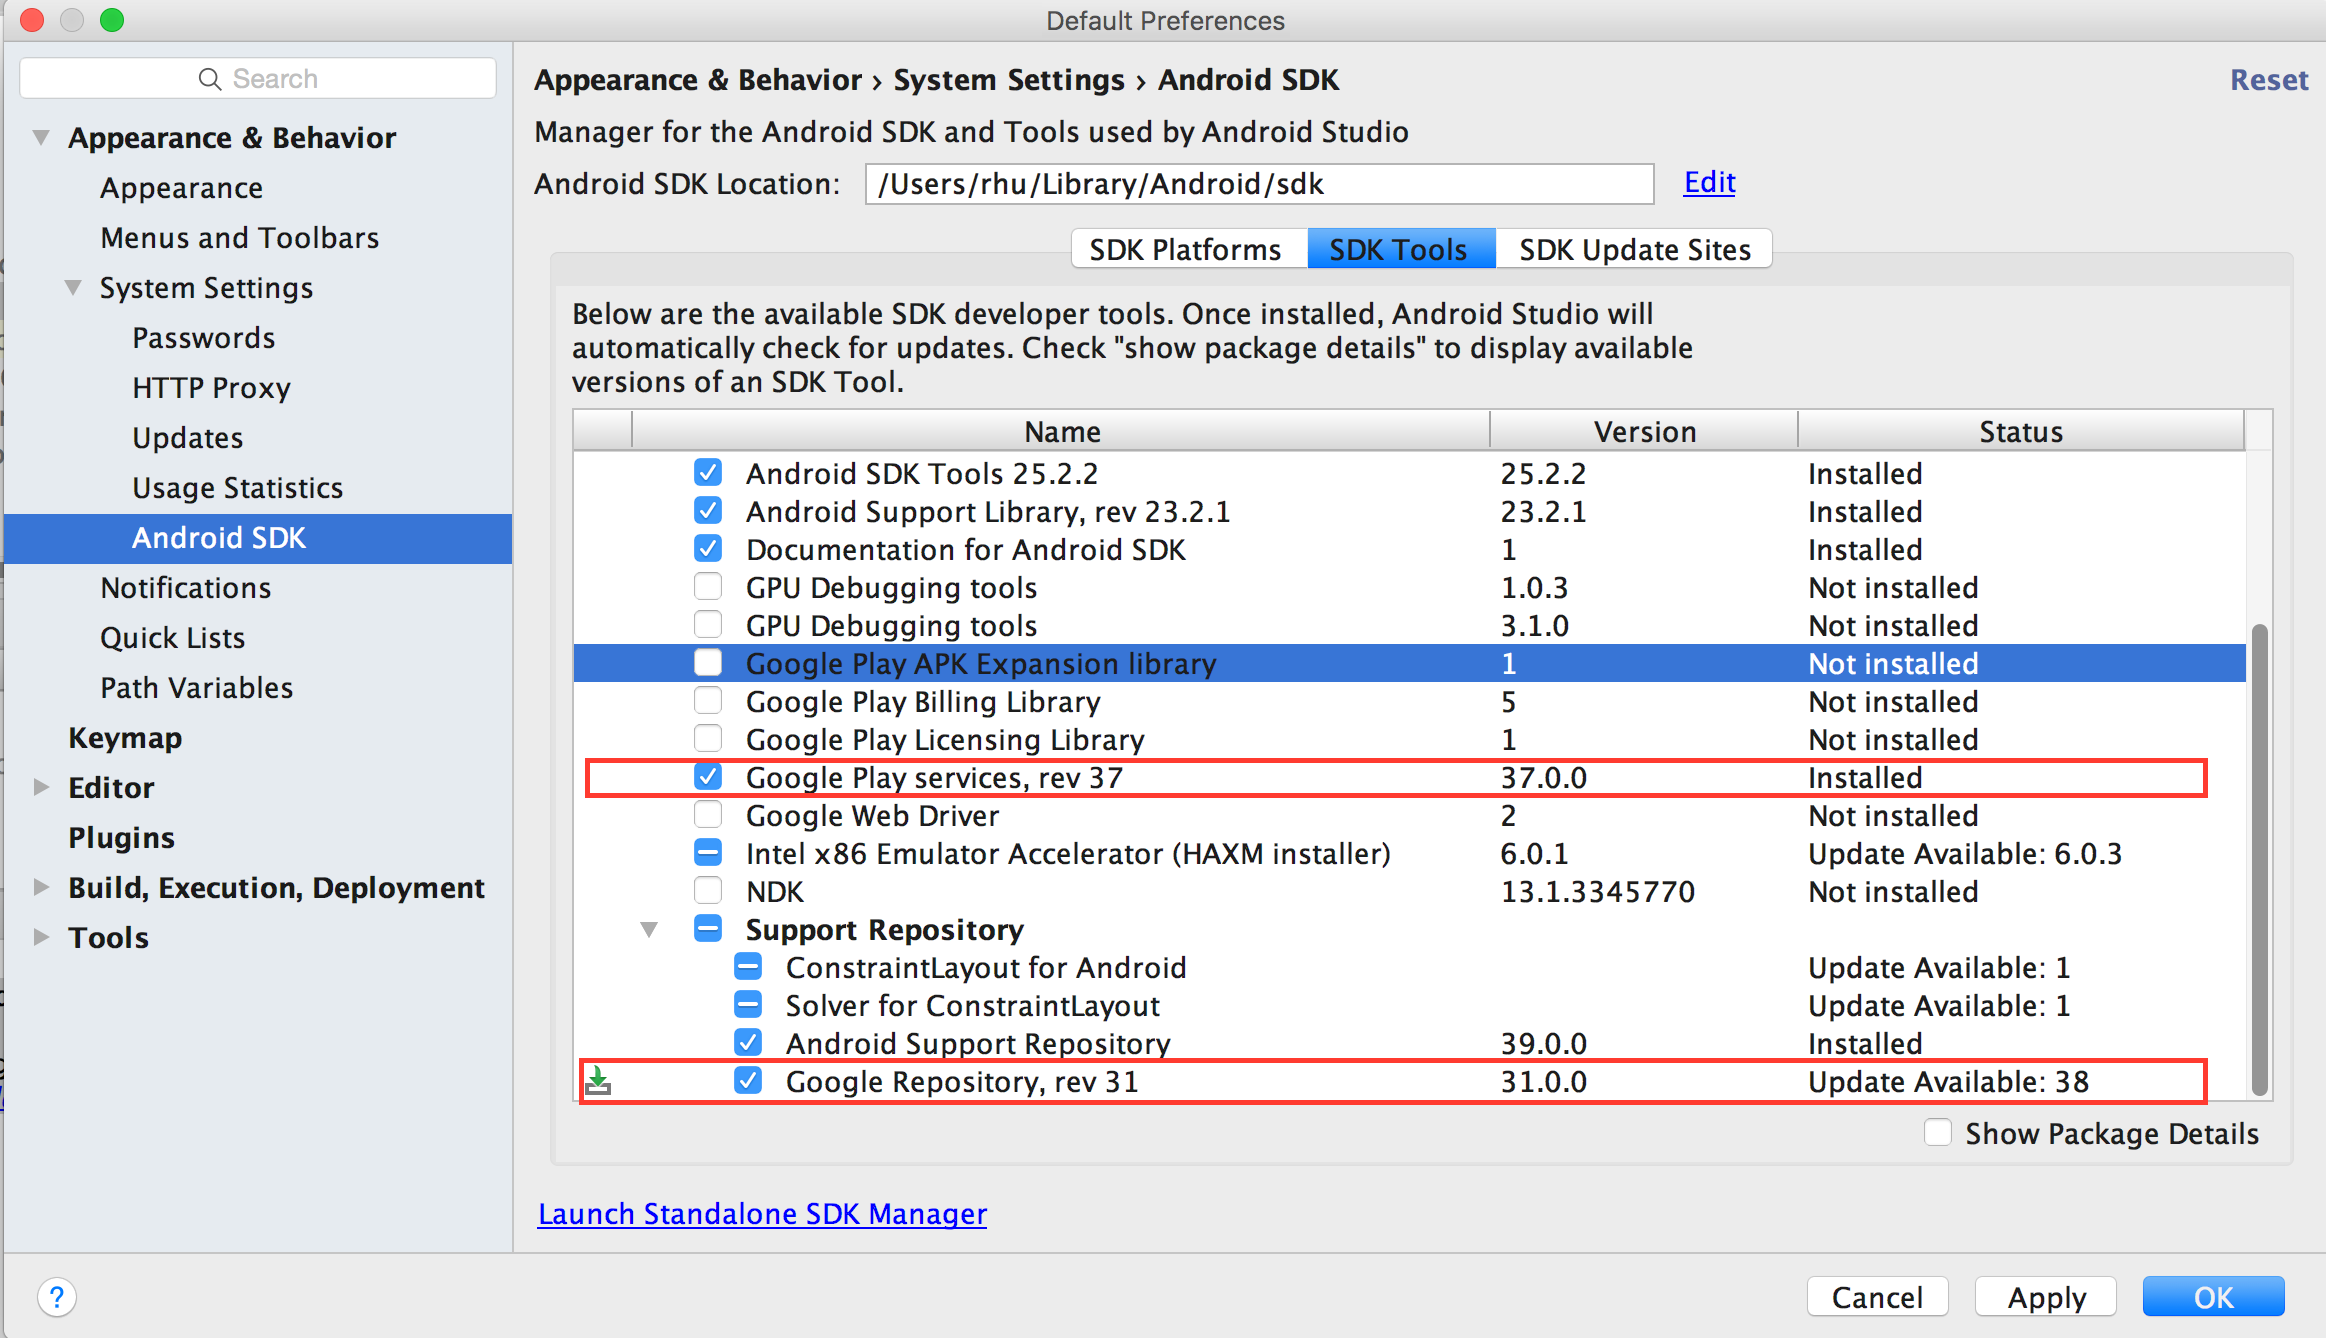Click Reset in top right corner
The width and height of the screenshot is (2326, 1338).
click(2269, 80)
